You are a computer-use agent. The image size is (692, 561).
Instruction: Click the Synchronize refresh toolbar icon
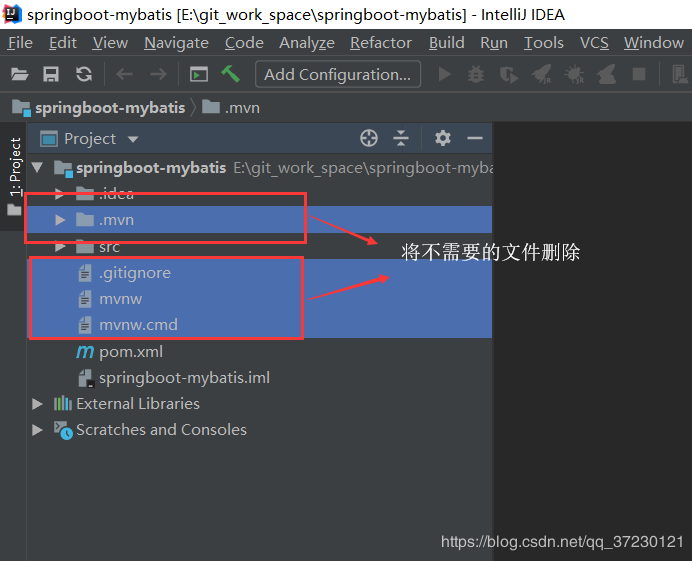coord(84,74)
